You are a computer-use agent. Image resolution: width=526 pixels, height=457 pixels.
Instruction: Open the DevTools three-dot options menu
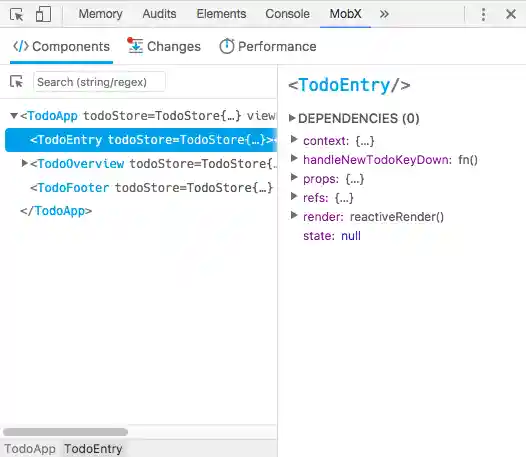(483, 14)
